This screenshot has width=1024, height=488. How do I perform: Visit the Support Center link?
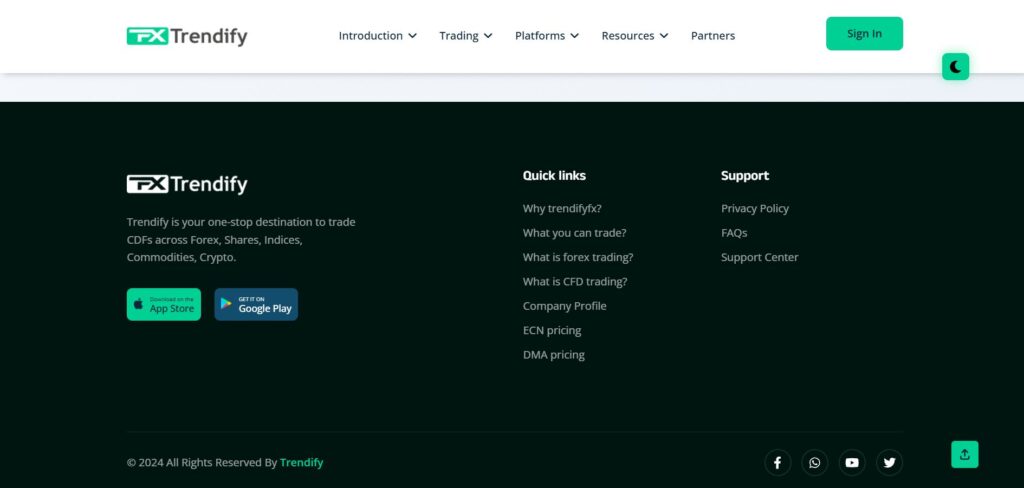tap(759, 257)
